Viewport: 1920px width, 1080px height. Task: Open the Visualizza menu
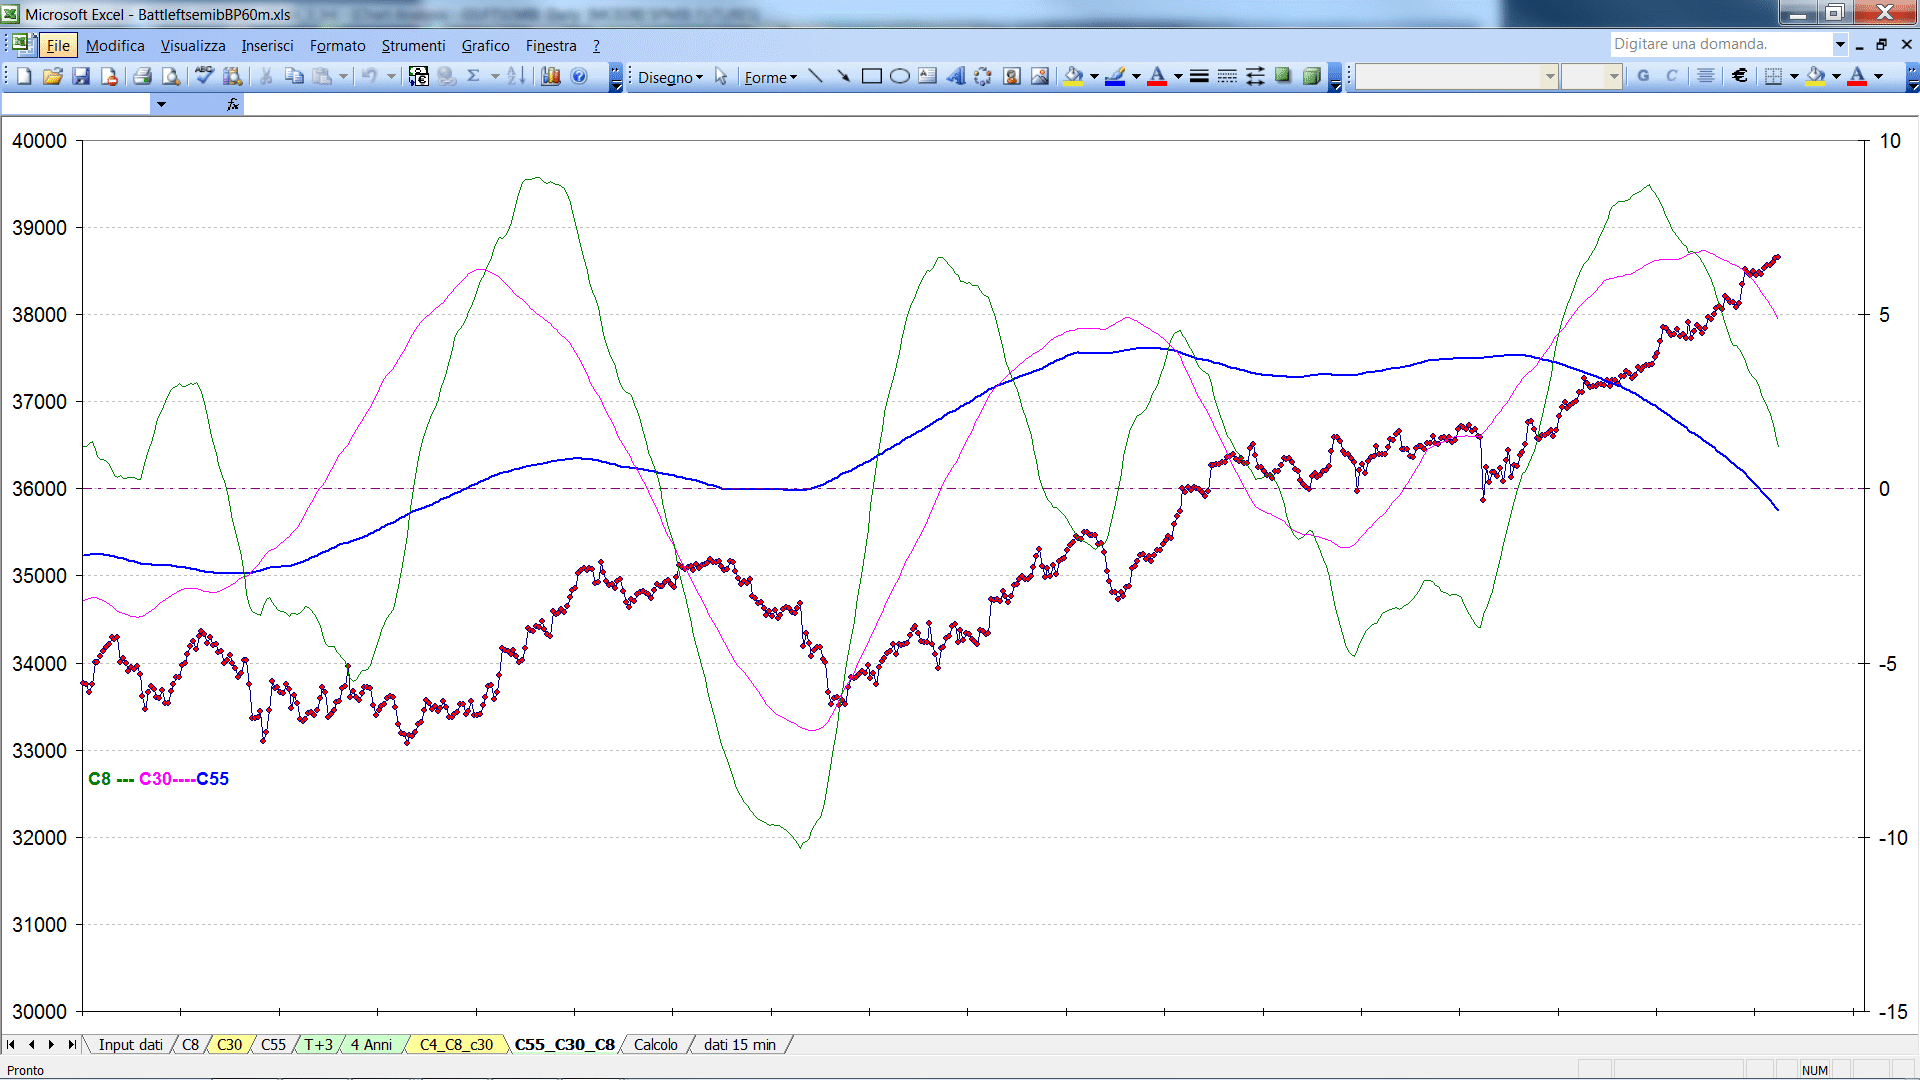tap(193, 45)
